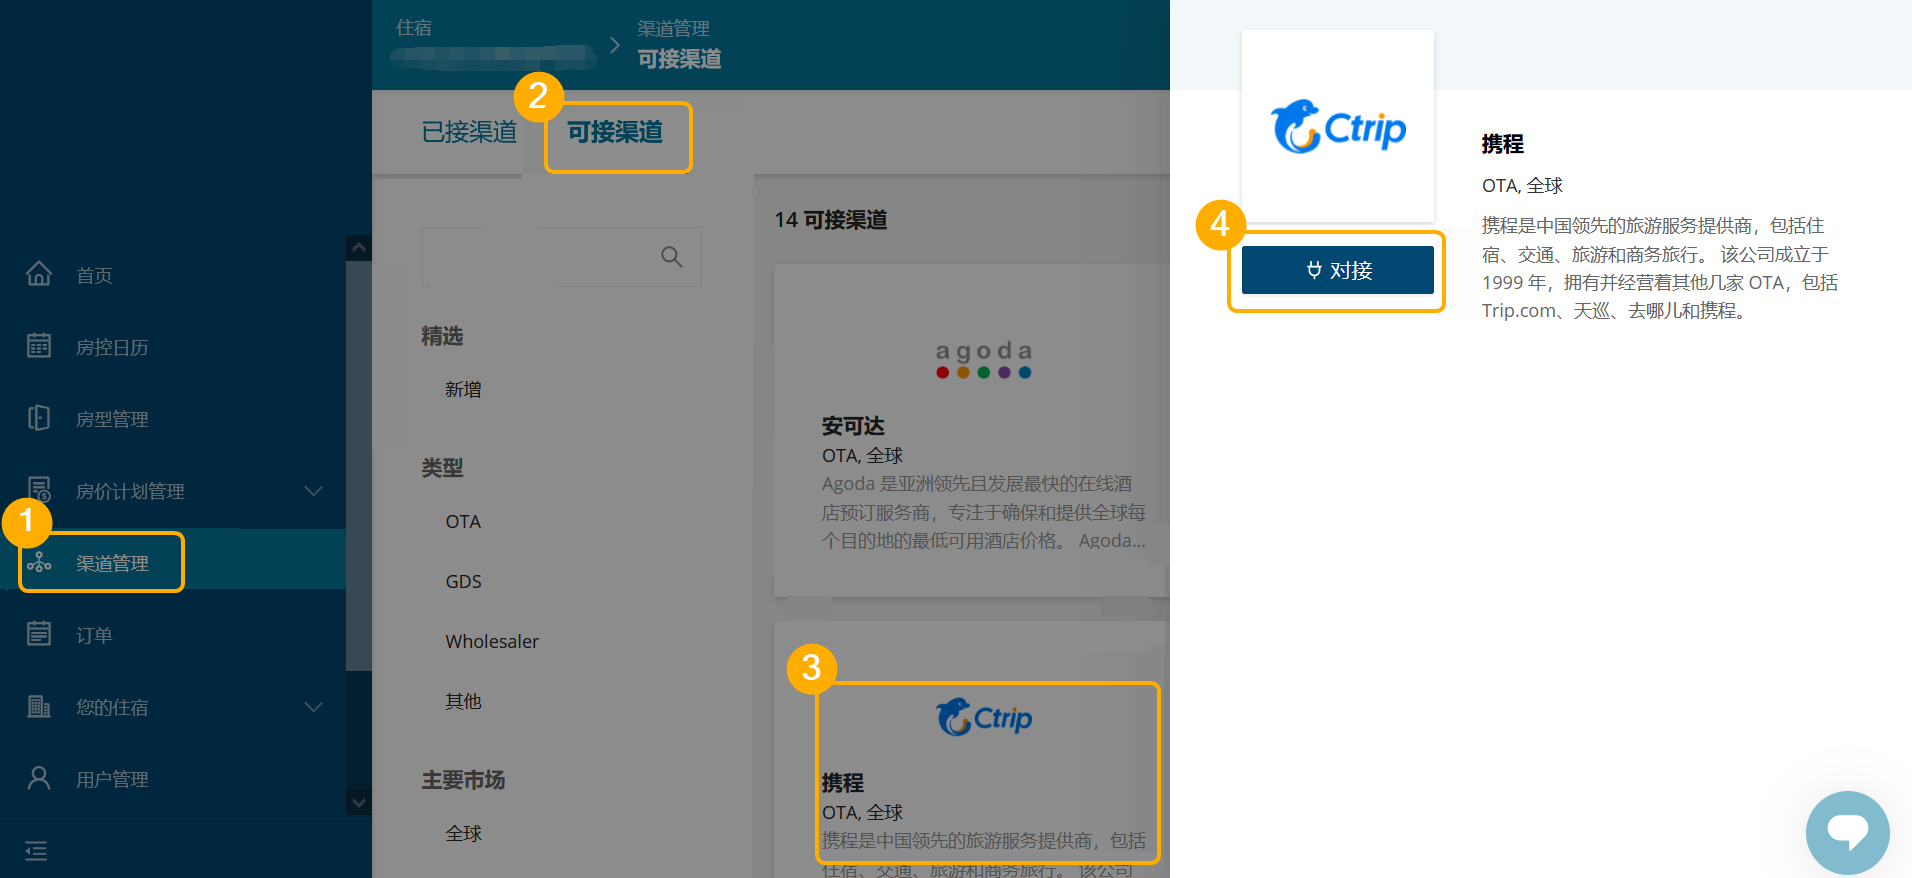Click the channel search input field
This screenshot has height=878, width=1912.
click(561, 257)
